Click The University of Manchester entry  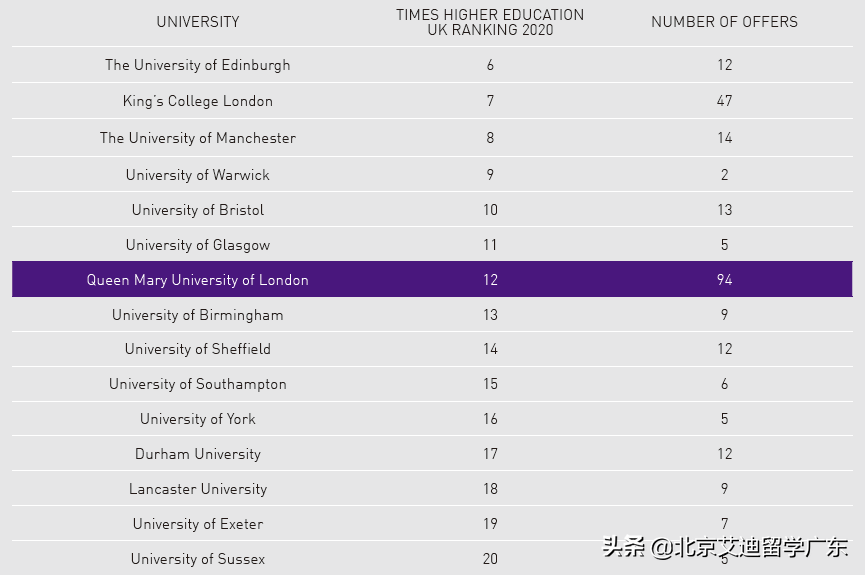198,138
